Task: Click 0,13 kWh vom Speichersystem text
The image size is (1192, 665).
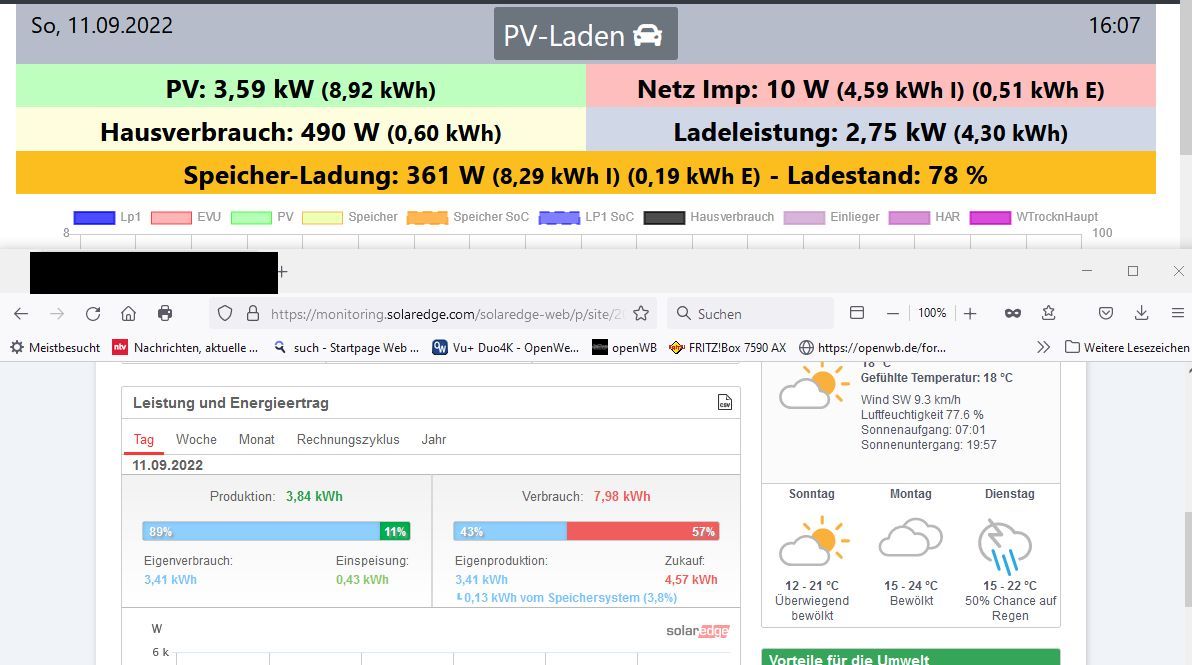Action: [566, 597]
